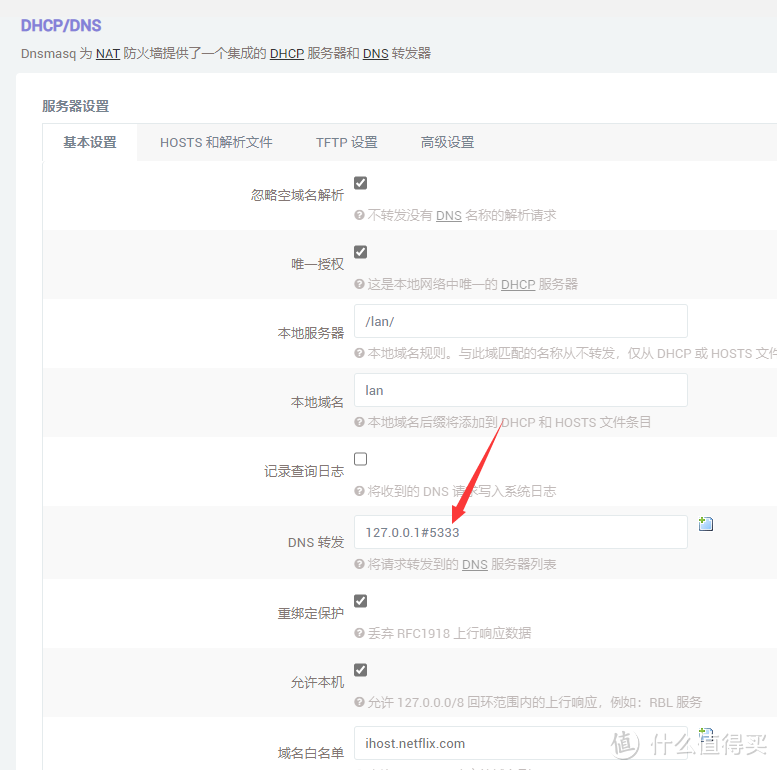The width and height of the screenshot is (777, 770).
Task: Switch to HOSTS 和解析文件 tab
Action: [x=216, y=142]
